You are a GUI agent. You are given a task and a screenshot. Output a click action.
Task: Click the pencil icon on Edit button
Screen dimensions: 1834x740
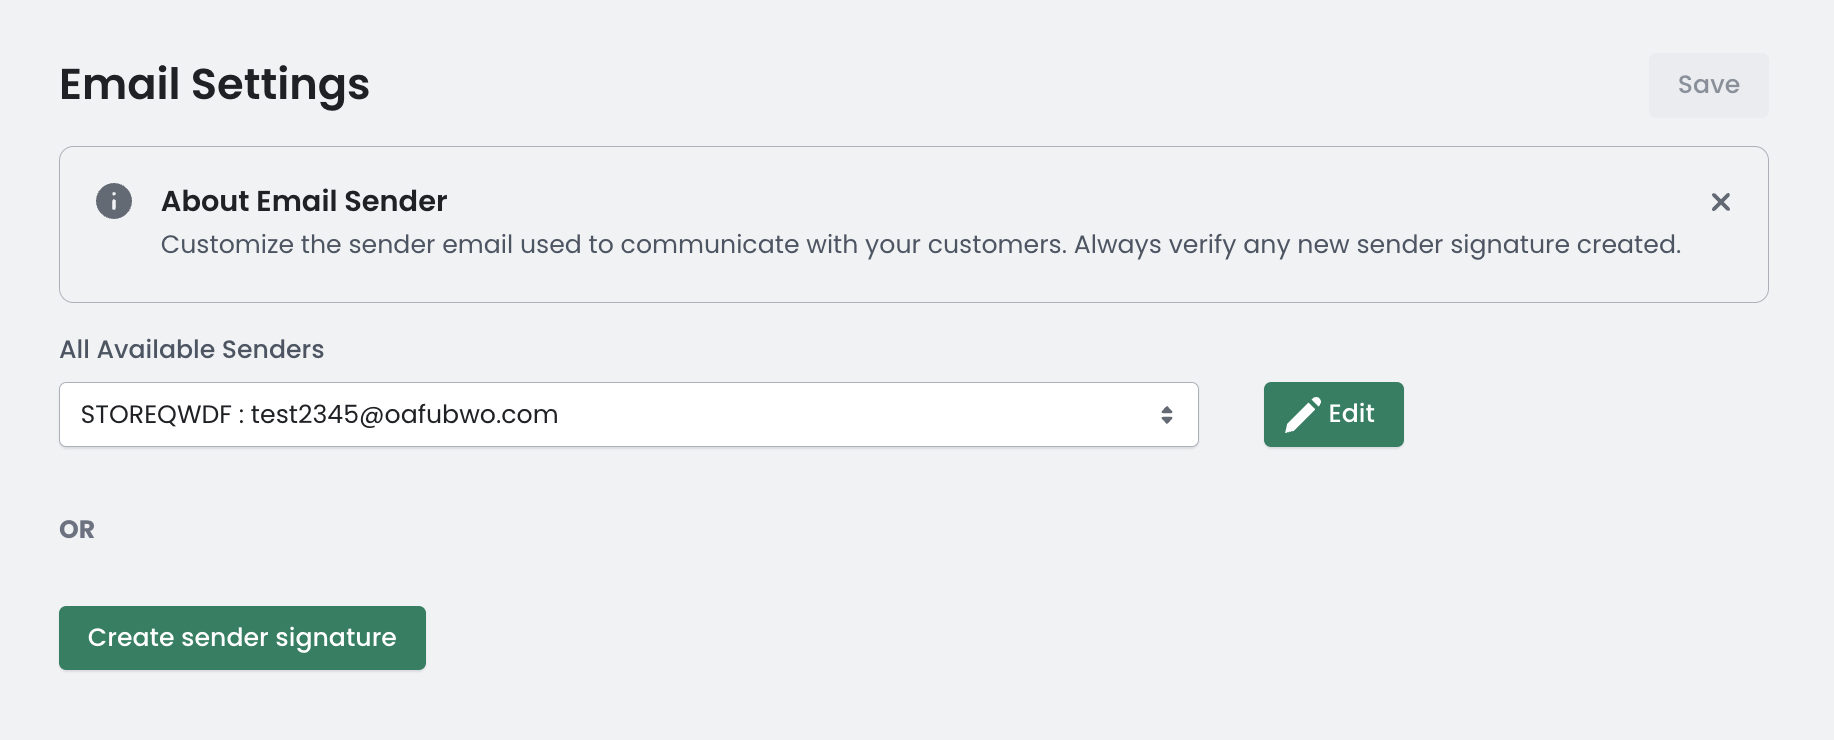click(x=1302, y=415)
